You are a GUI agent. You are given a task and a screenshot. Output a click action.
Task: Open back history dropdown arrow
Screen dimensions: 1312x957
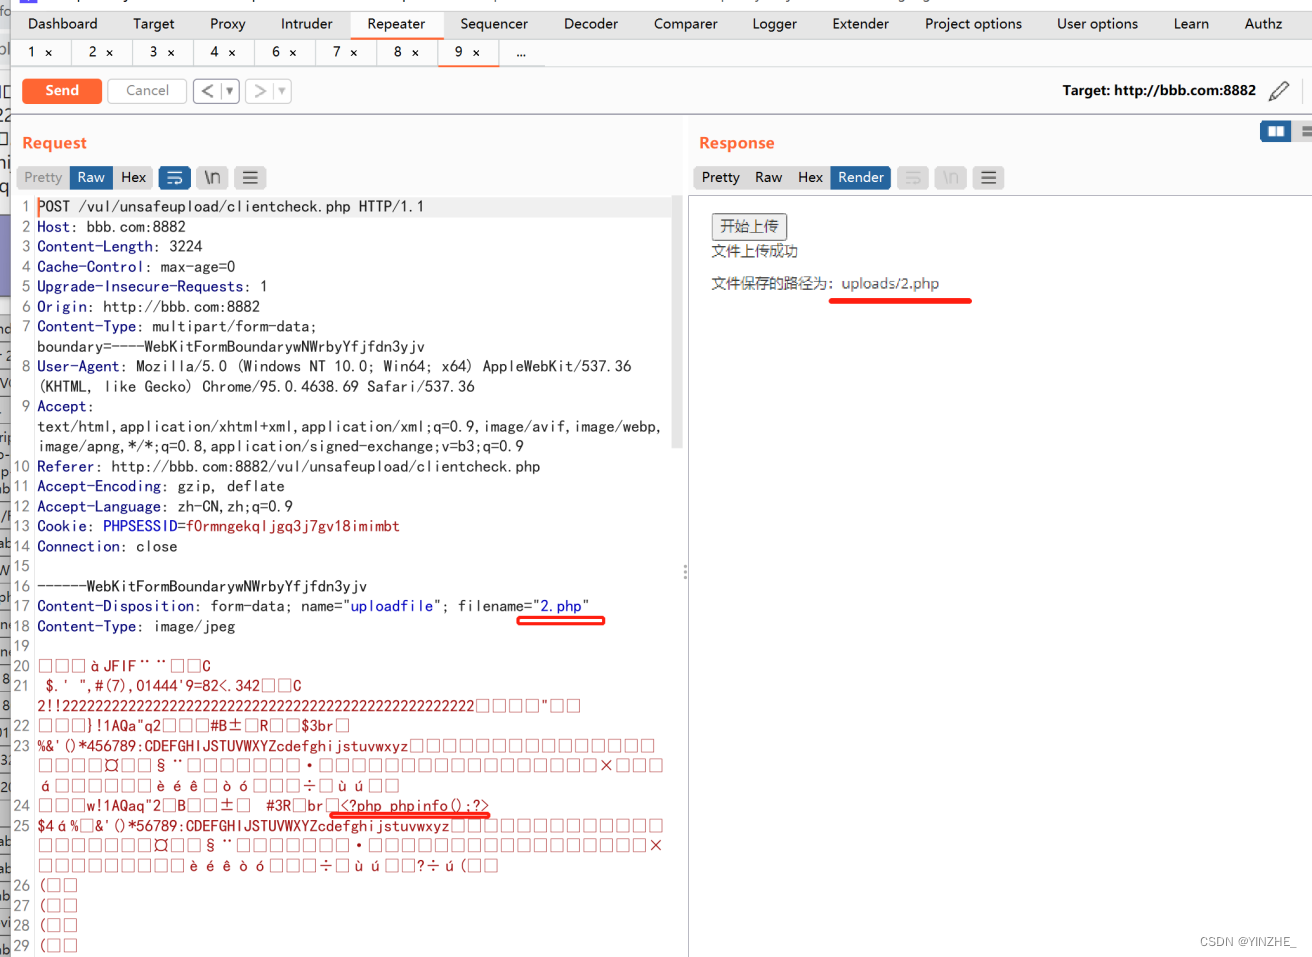point(229,91)
